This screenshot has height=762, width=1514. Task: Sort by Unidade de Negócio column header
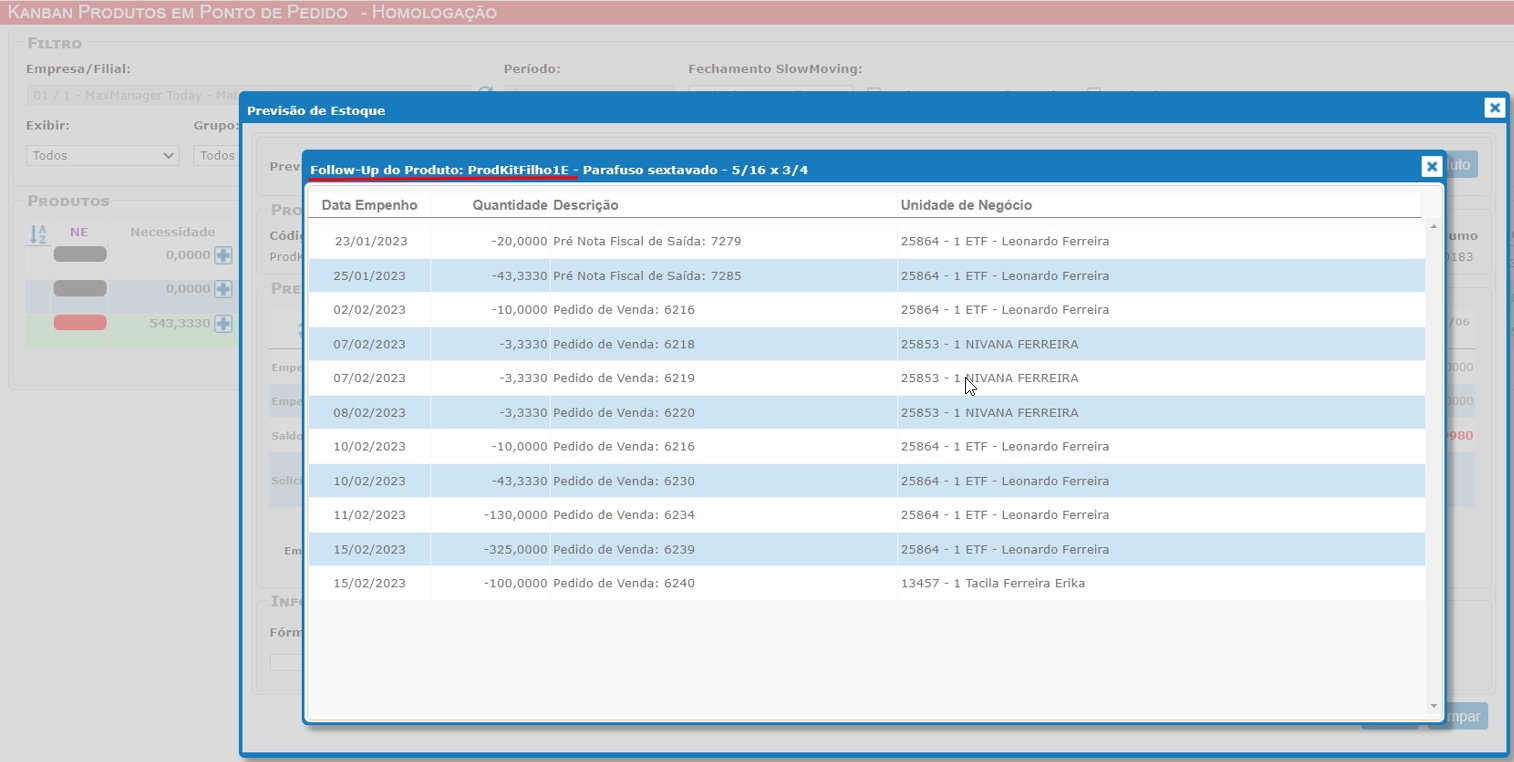coord(966,205)
